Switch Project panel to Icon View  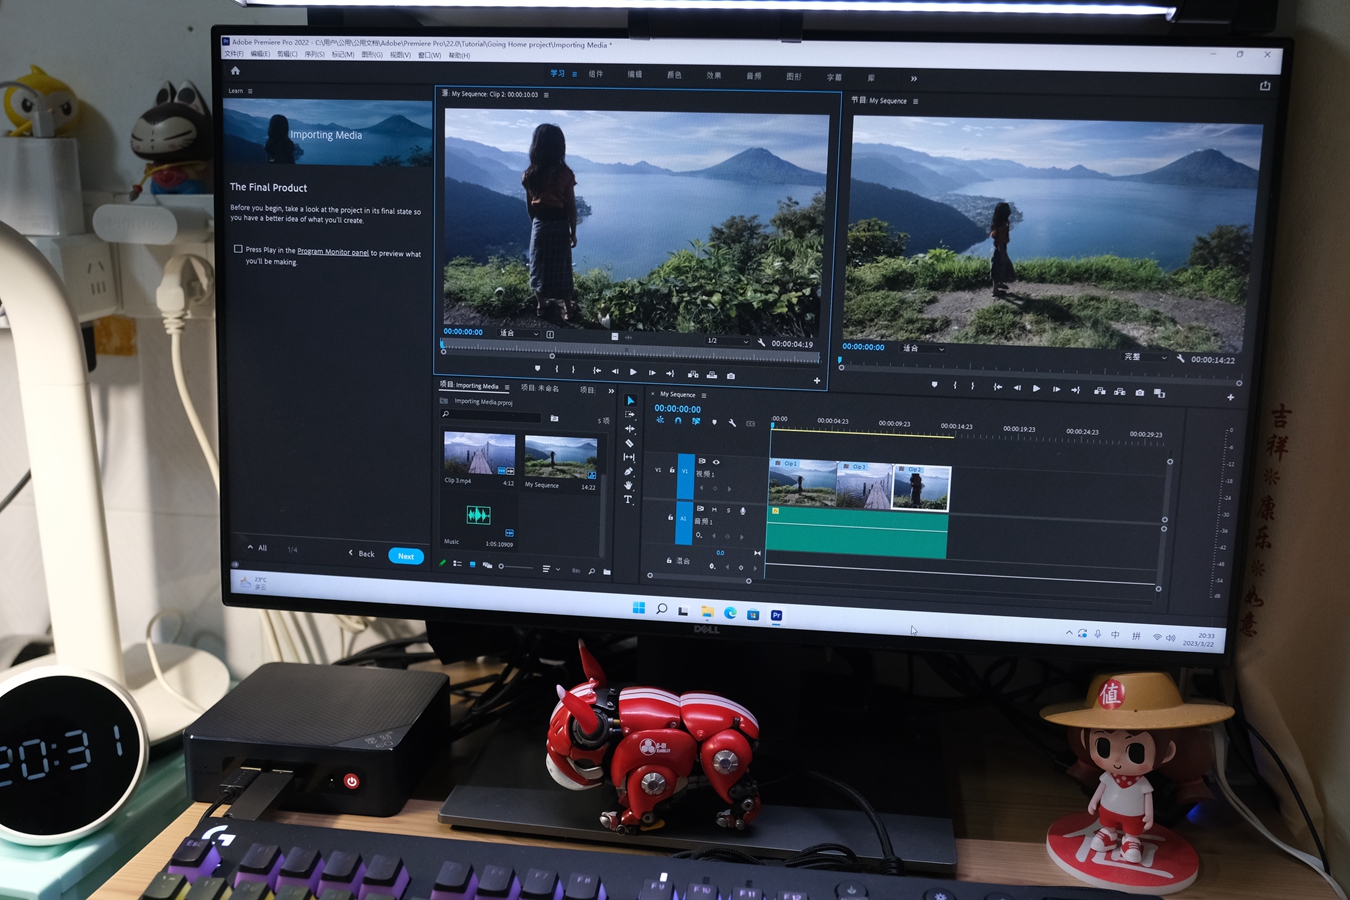pos(472,564)
